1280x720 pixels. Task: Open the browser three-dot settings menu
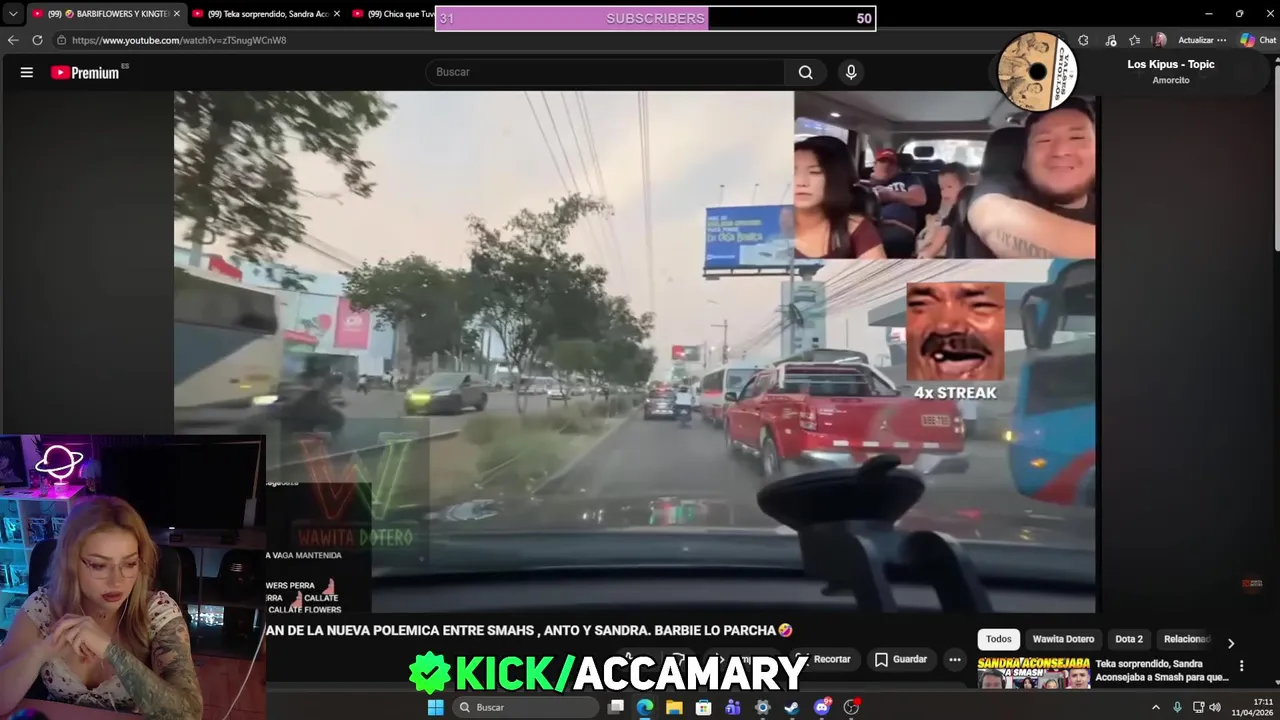[1222, 40]
